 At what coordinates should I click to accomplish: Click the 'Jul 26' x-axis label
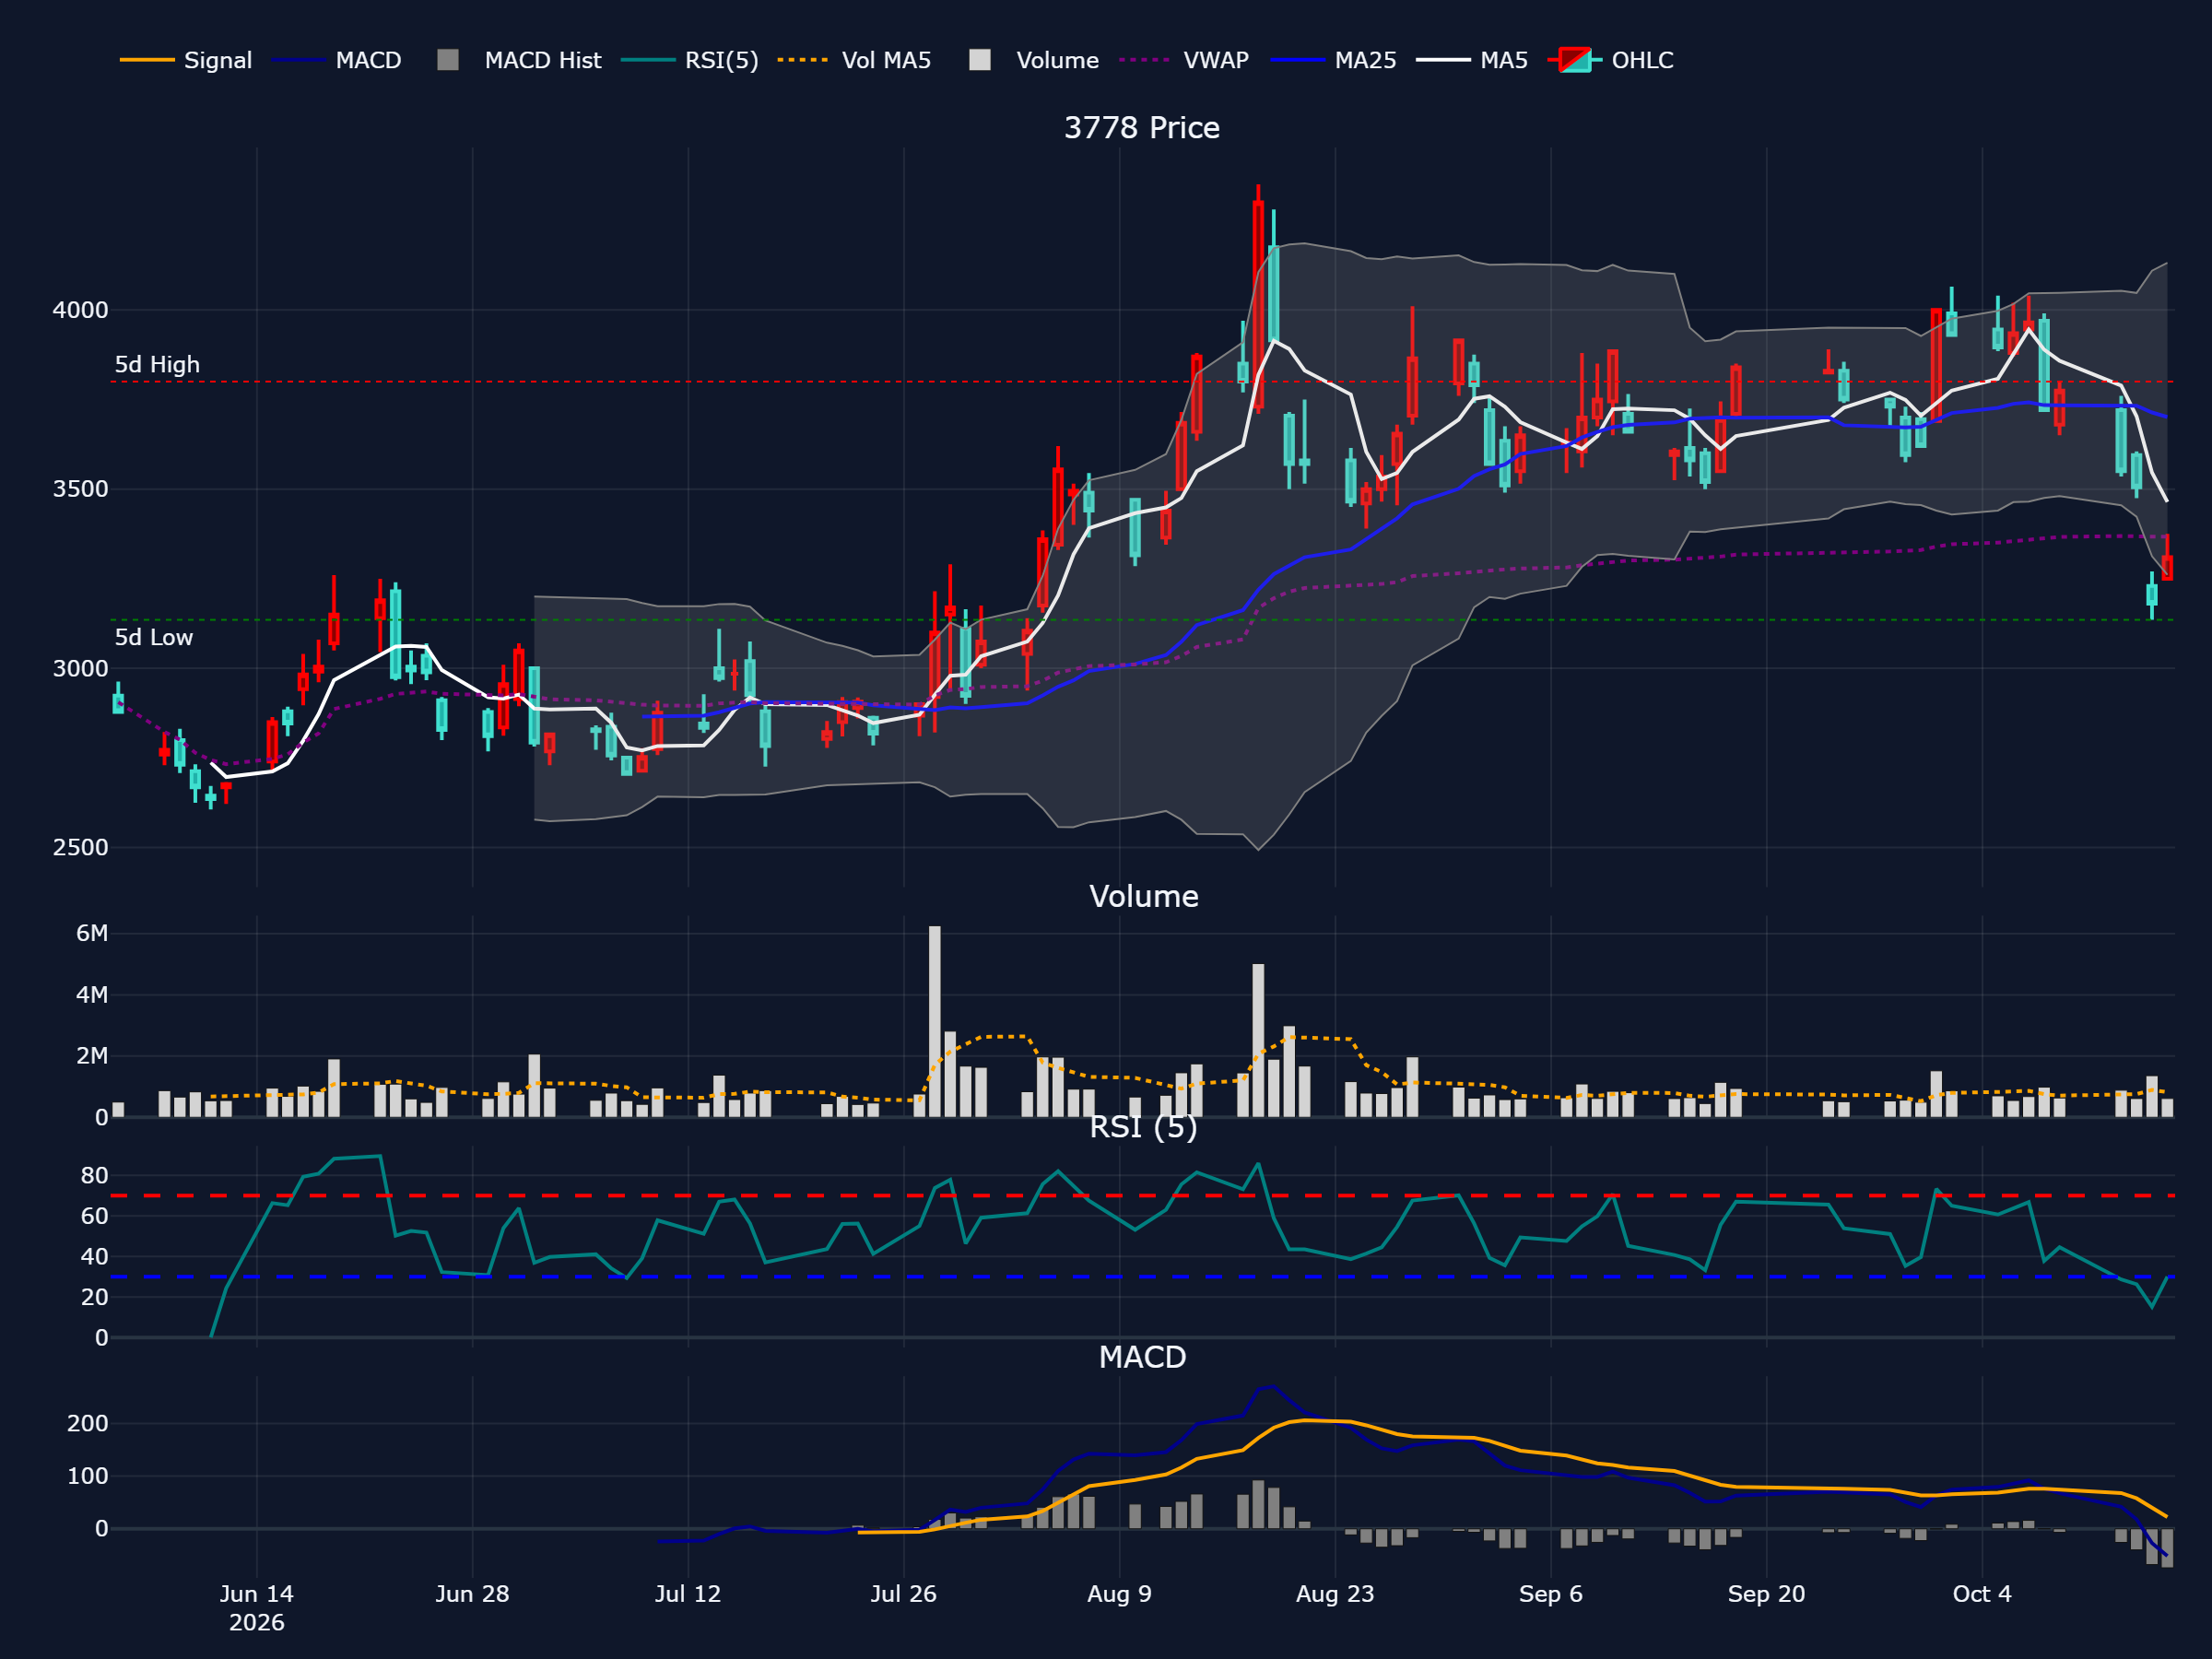904,1594
